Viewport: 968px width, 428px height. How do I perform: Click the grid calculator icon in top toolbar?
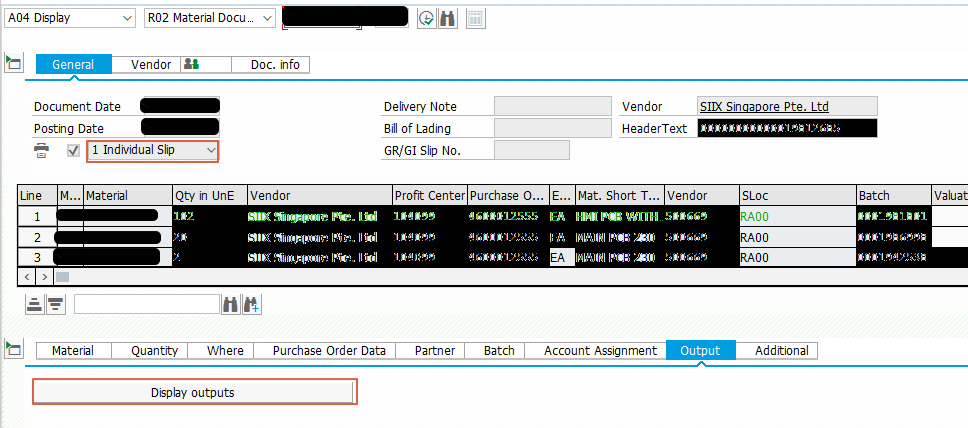475,19
